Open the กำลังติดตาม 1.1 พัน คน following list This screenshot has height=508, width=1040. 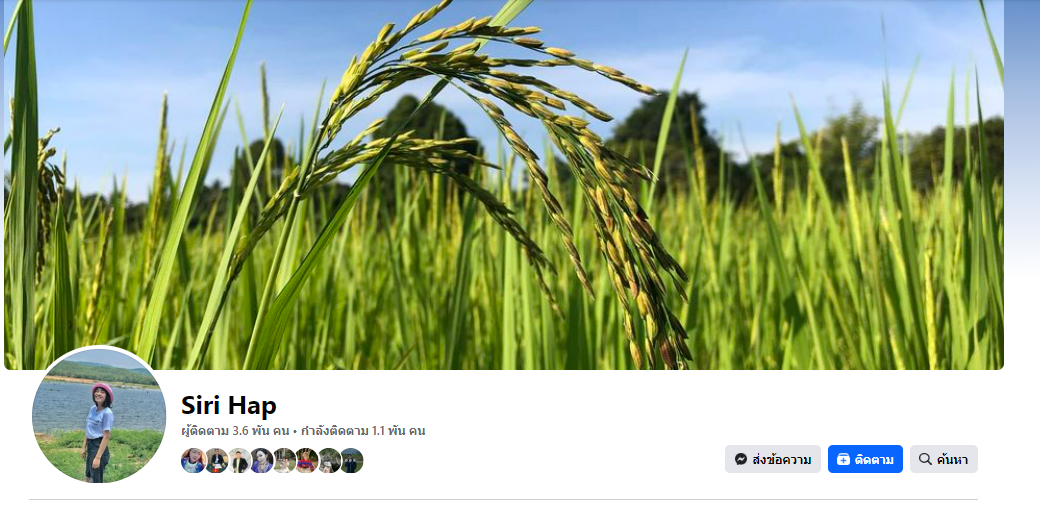363,431
